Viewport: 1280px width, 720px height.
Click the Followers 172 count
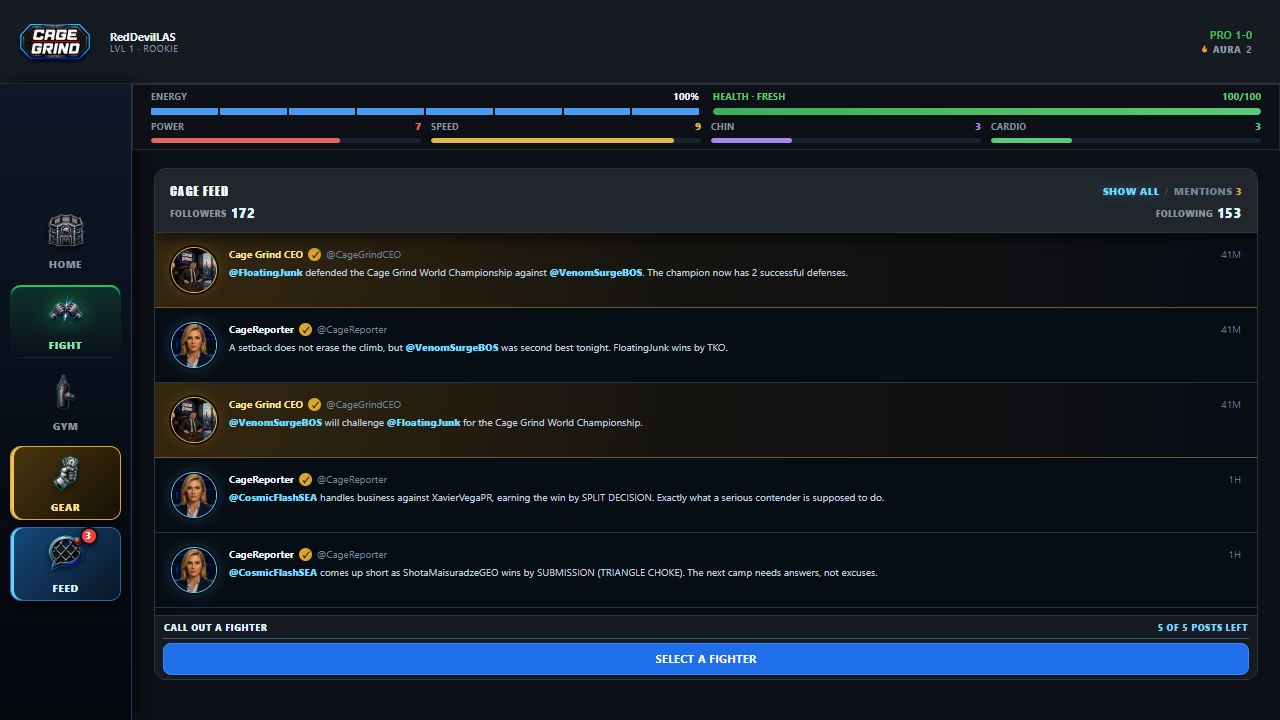pos(212,213)
